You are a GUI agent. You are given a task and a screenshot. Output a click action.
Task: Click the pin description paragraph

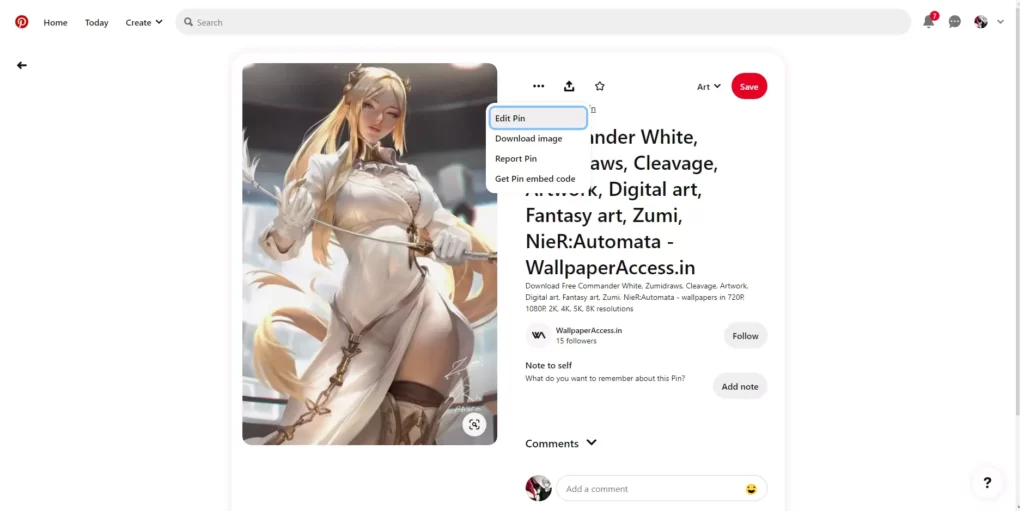(637, 297)
